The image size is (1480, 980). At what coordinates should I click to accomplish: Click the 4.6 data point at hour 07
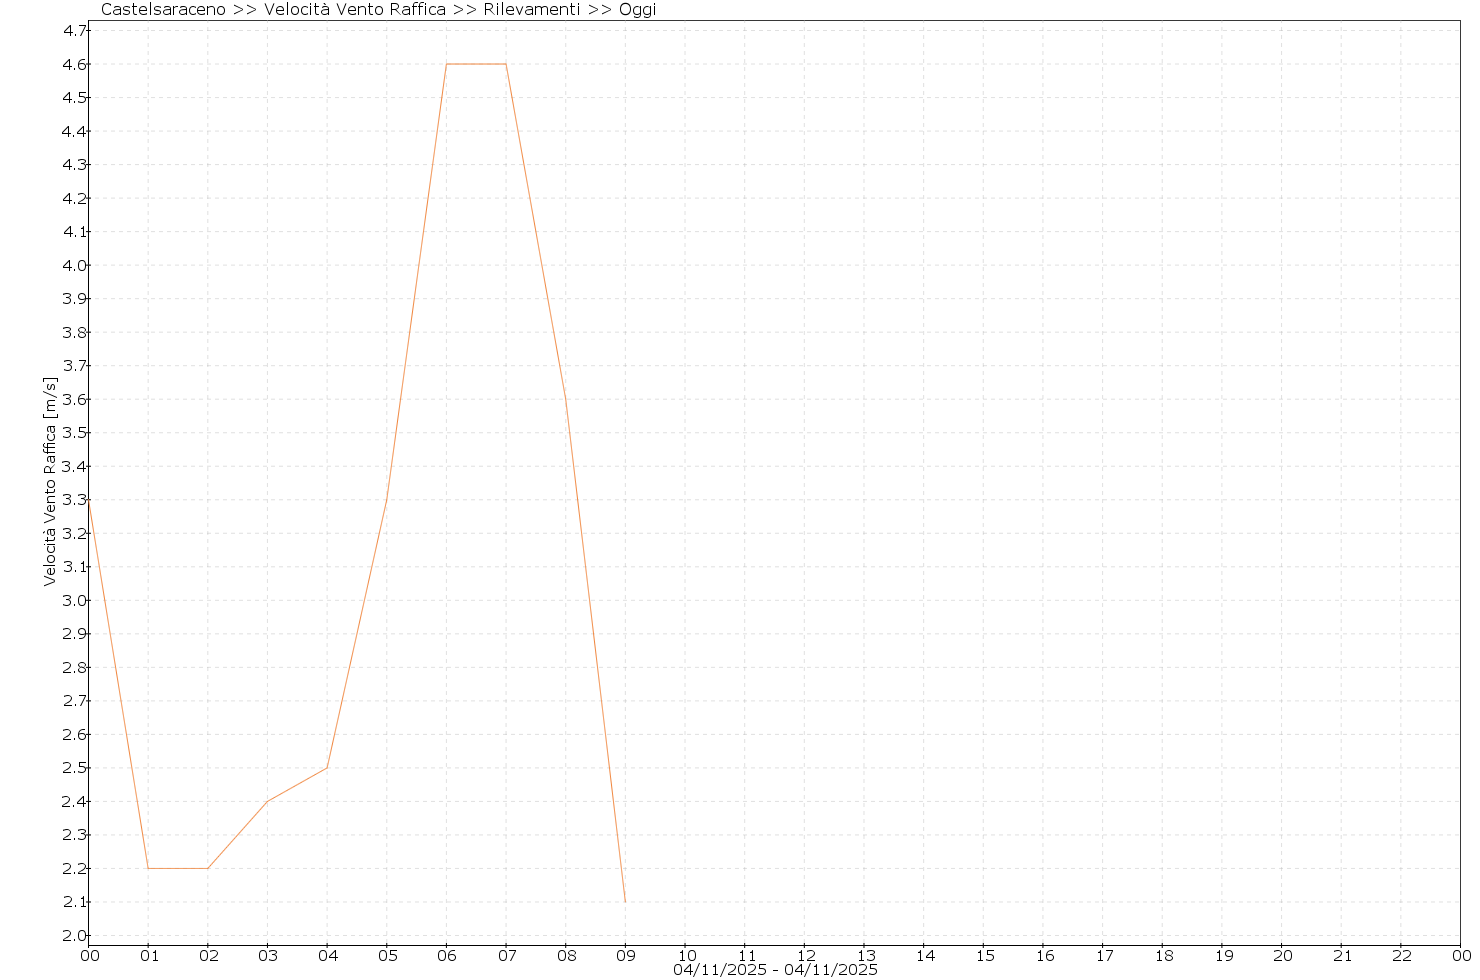[x=506, y=64]
